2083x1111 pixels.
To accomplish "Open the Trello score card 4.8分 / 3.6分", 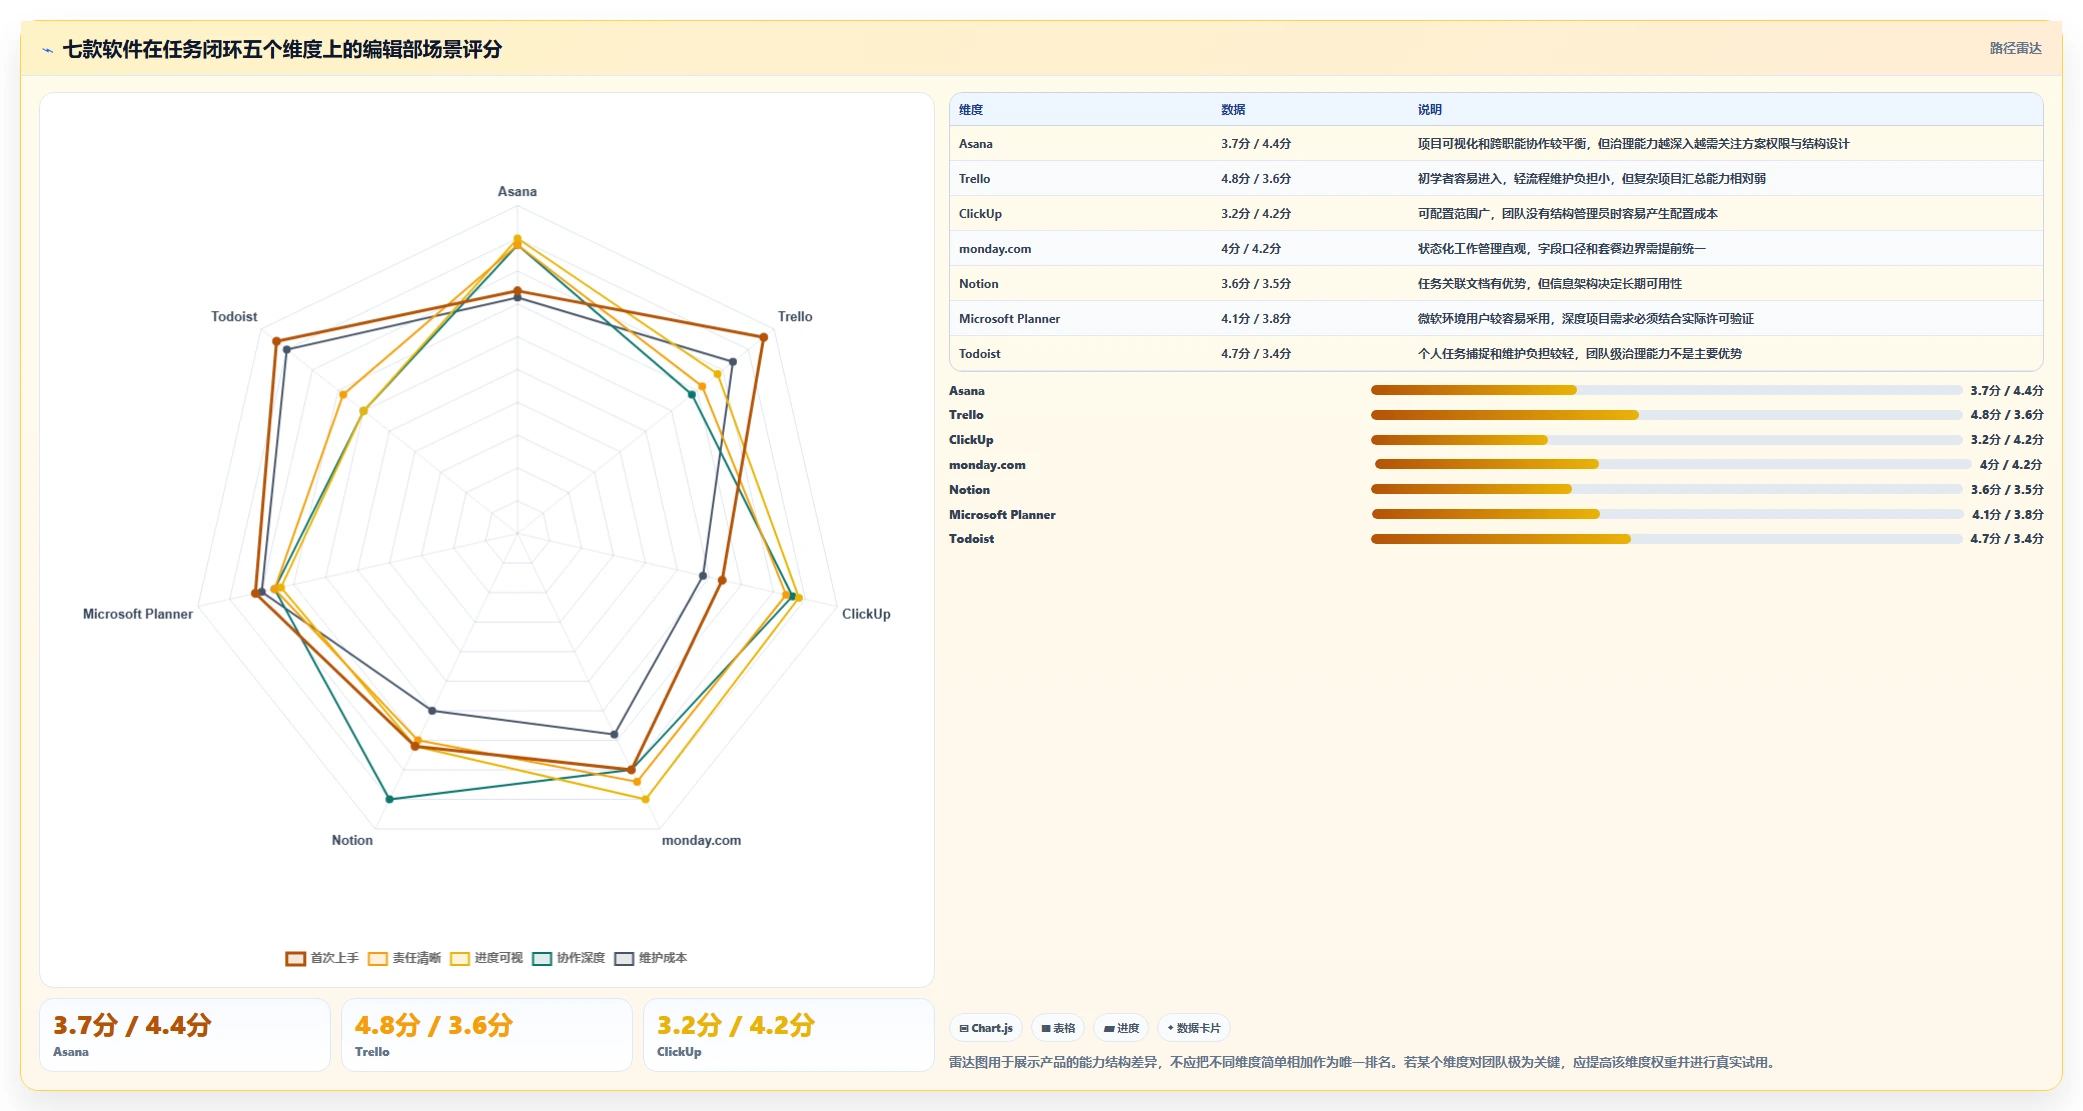I will 487,1035.
